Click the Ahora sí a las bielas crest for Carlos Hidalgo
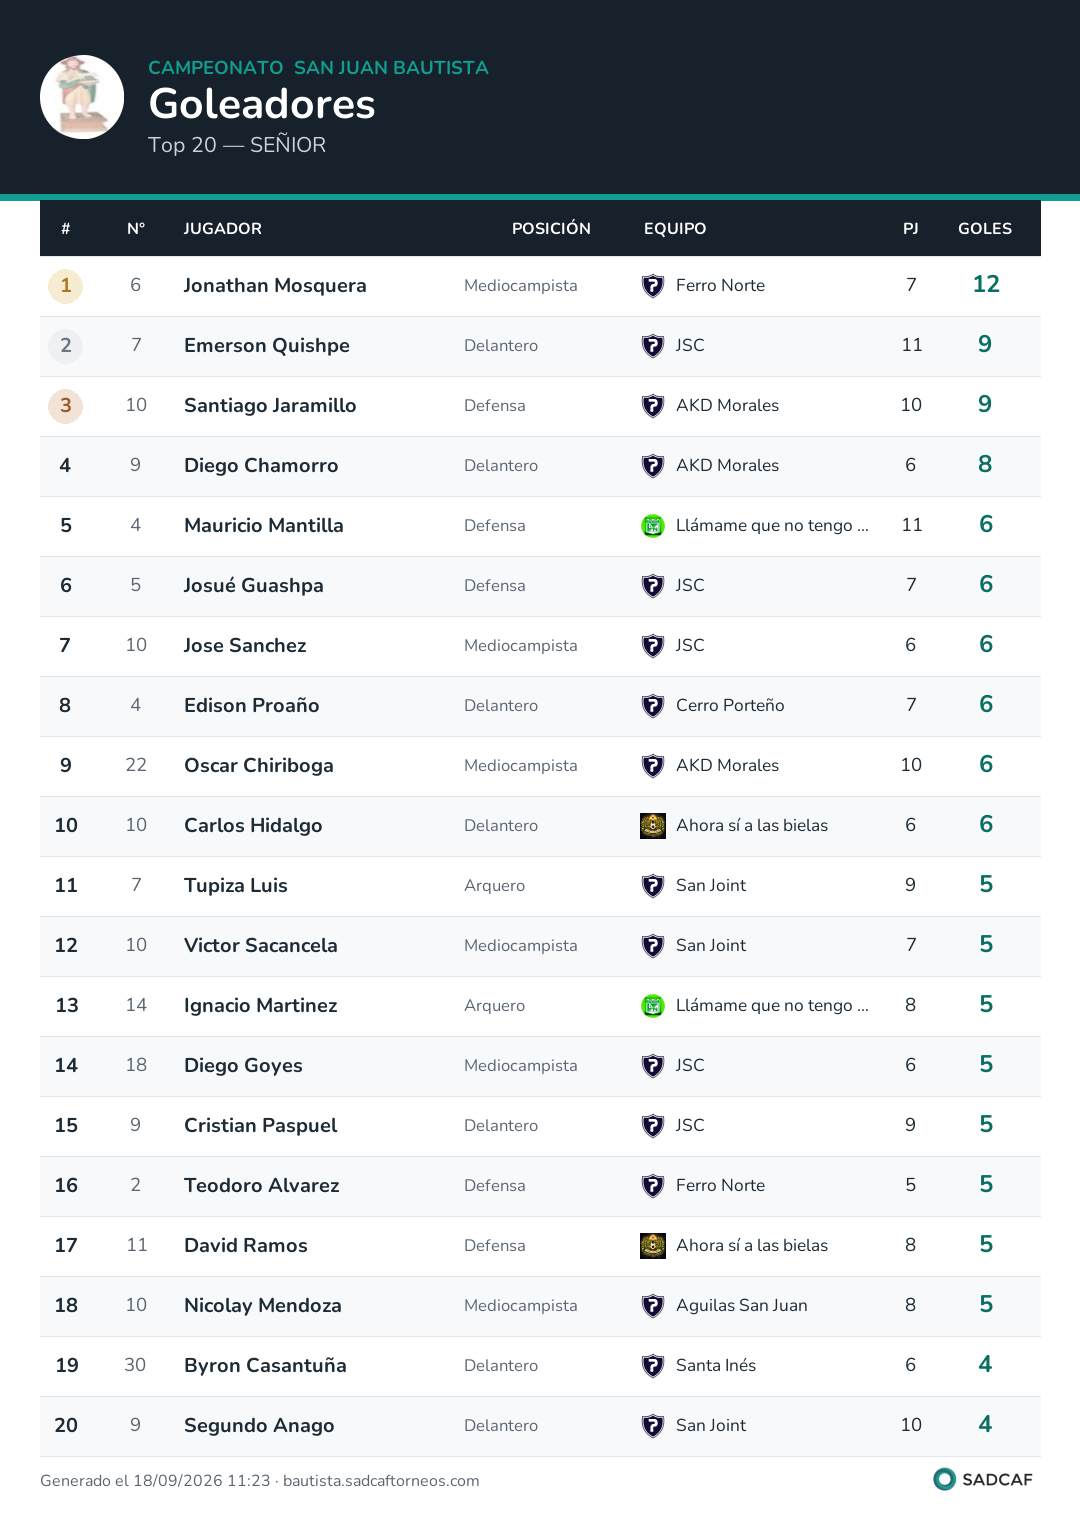 tap(653, 826)
